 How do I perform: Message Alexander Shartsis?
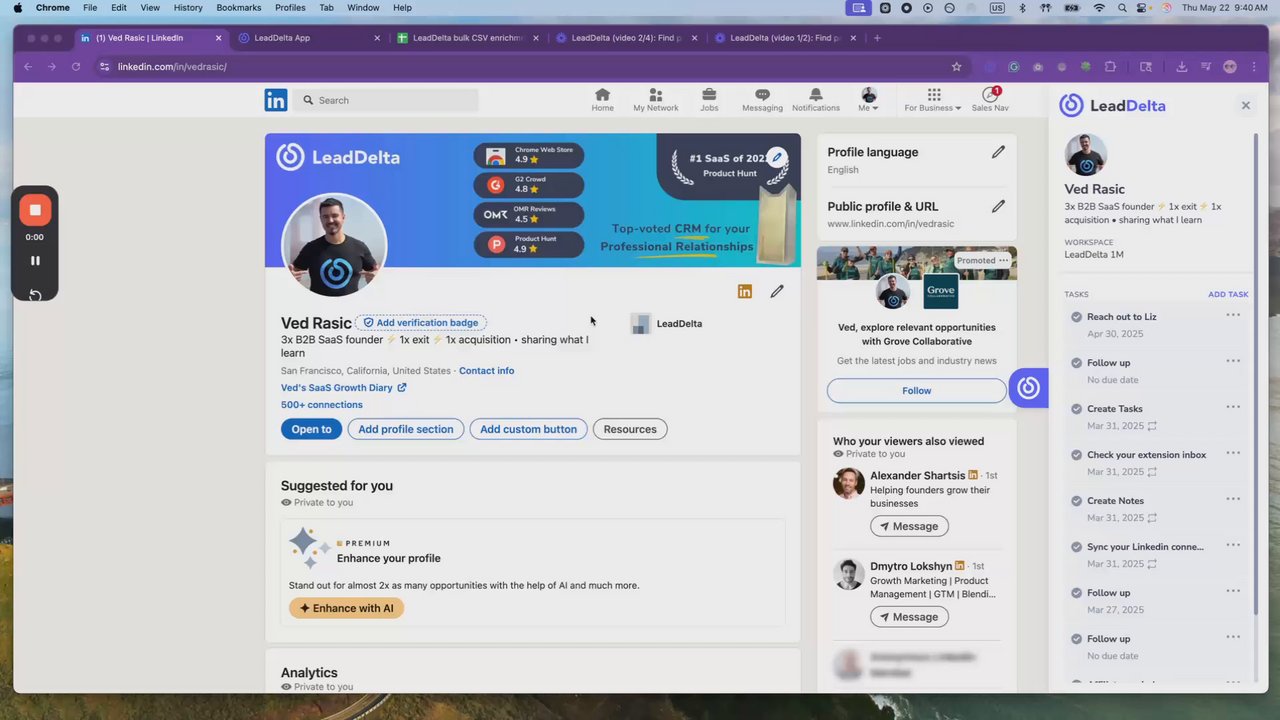pyautogui.click(x=909, y=526)
